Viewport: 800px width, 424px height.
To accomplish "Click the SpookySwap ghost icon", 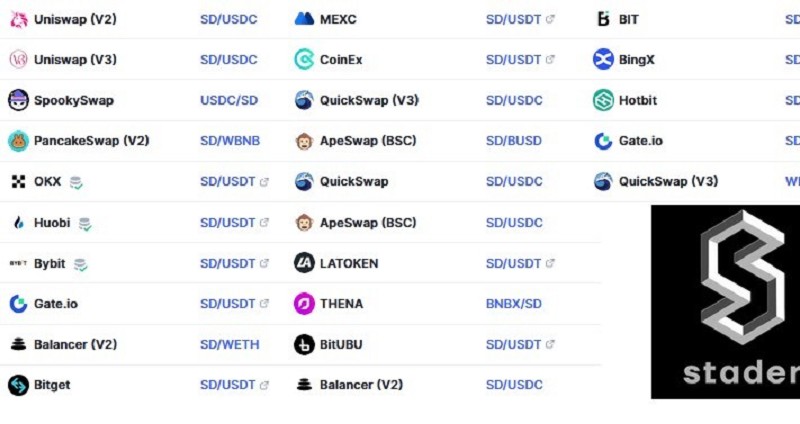I will click(x=18, y=100).
